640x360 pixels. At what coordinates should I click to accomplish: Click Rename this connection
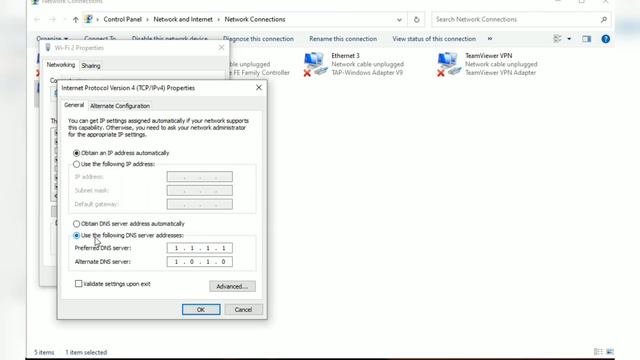pyautogui.click(x=343, y=39)
